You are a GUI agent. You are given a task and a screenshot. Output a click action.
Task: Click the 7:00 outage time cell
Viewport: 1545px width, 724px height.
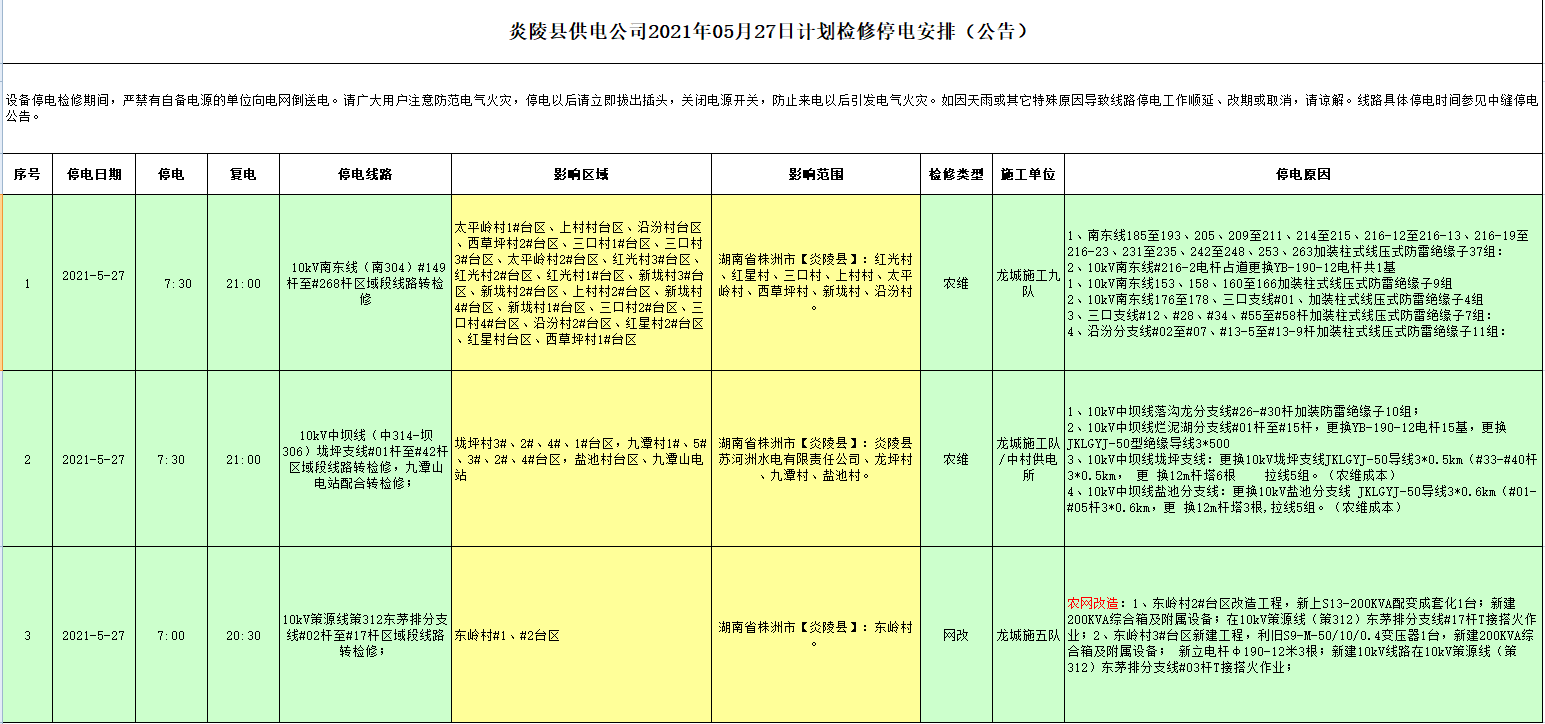(171, 635)
